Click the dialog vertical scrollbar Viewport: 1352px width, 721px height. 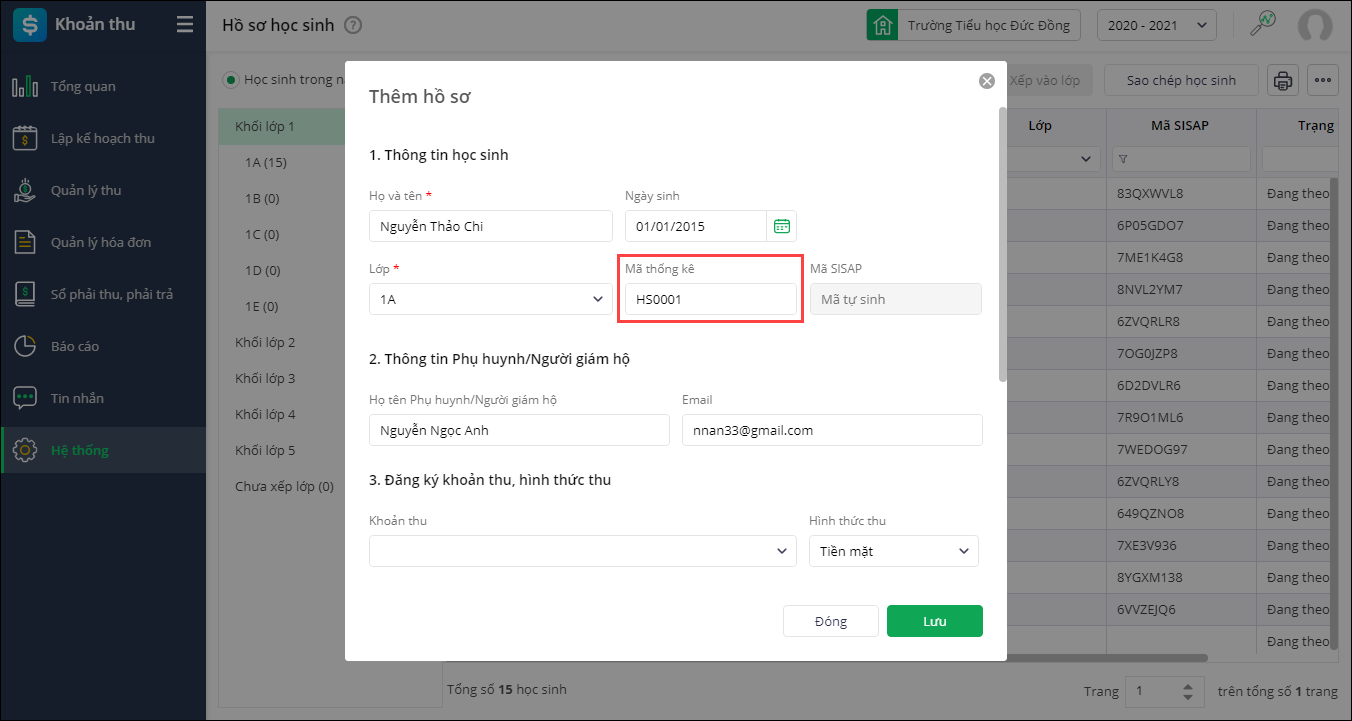tap(1003, 245)
